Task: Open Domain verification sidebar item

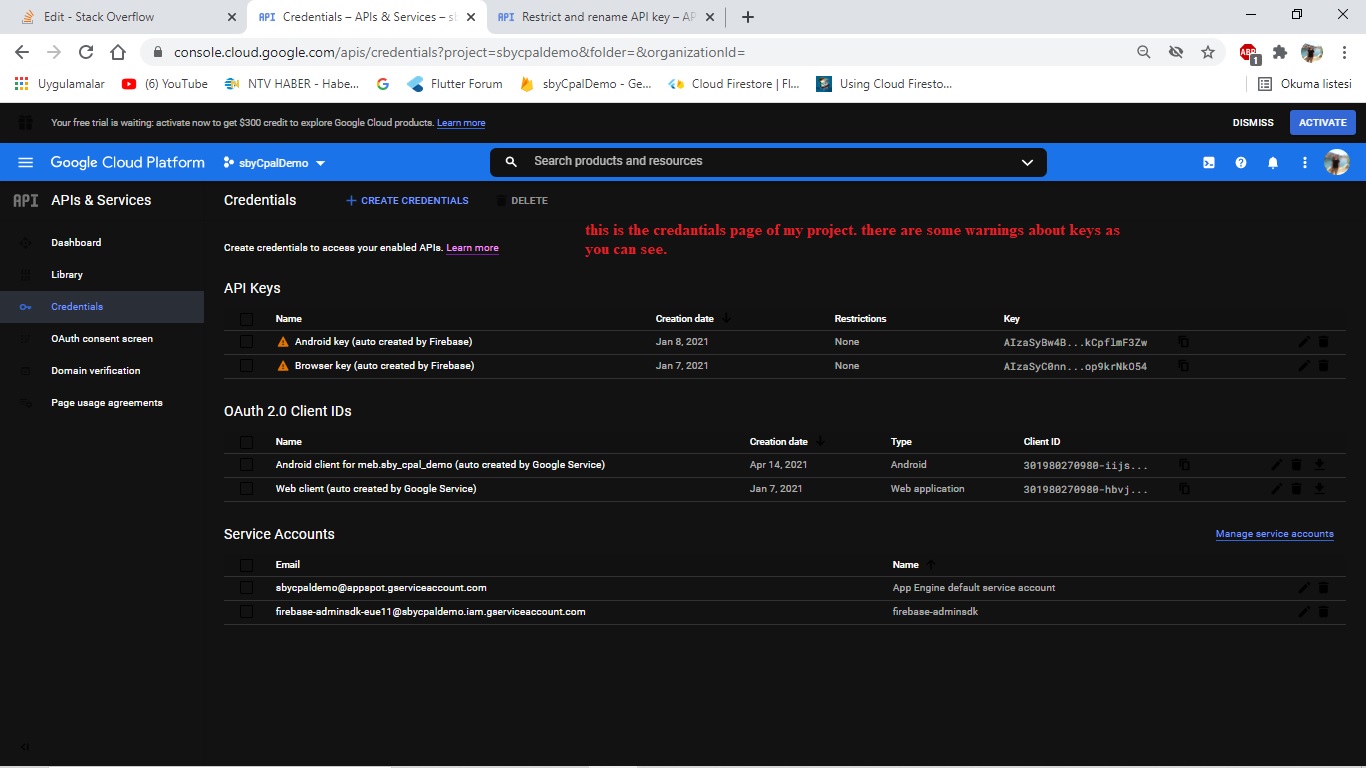Action: click(96, 371)
